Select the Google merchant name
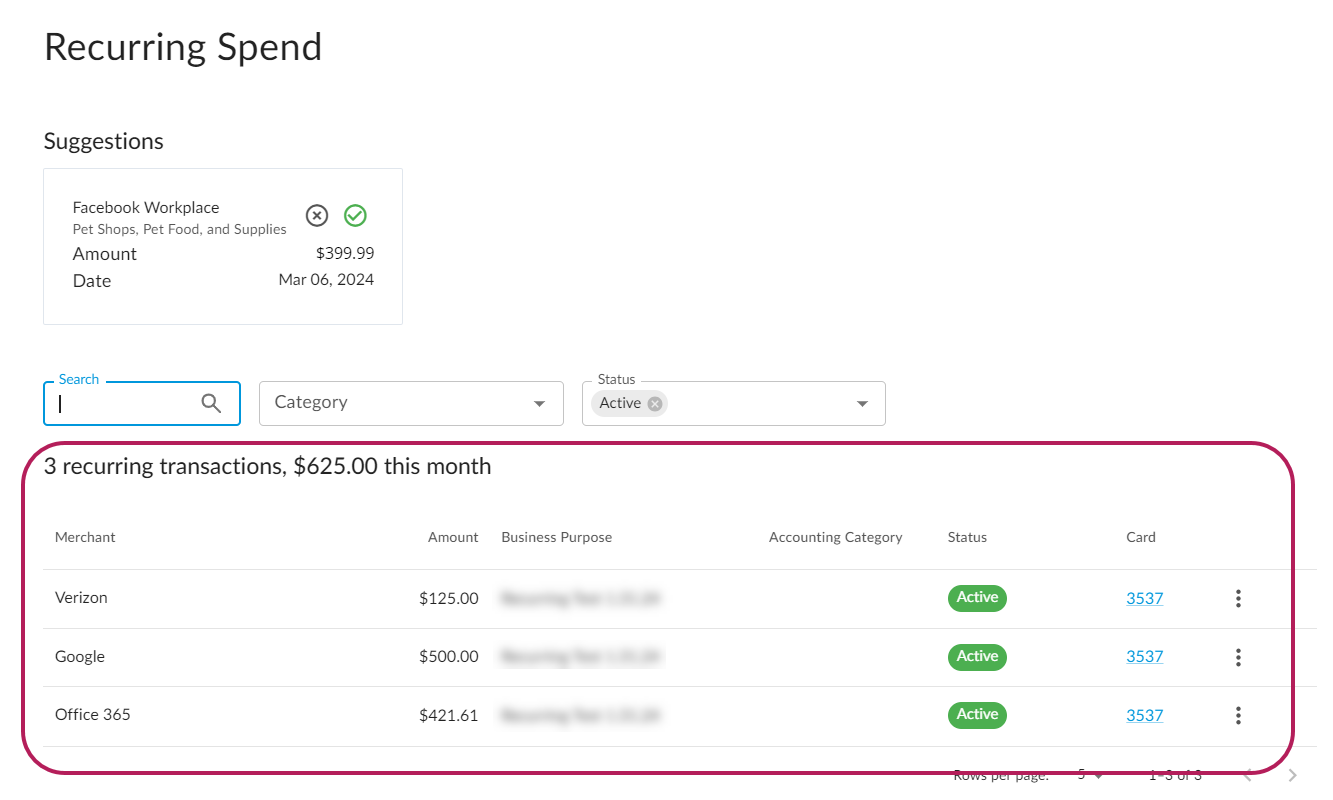1333x800 pixels. point(80,657)
